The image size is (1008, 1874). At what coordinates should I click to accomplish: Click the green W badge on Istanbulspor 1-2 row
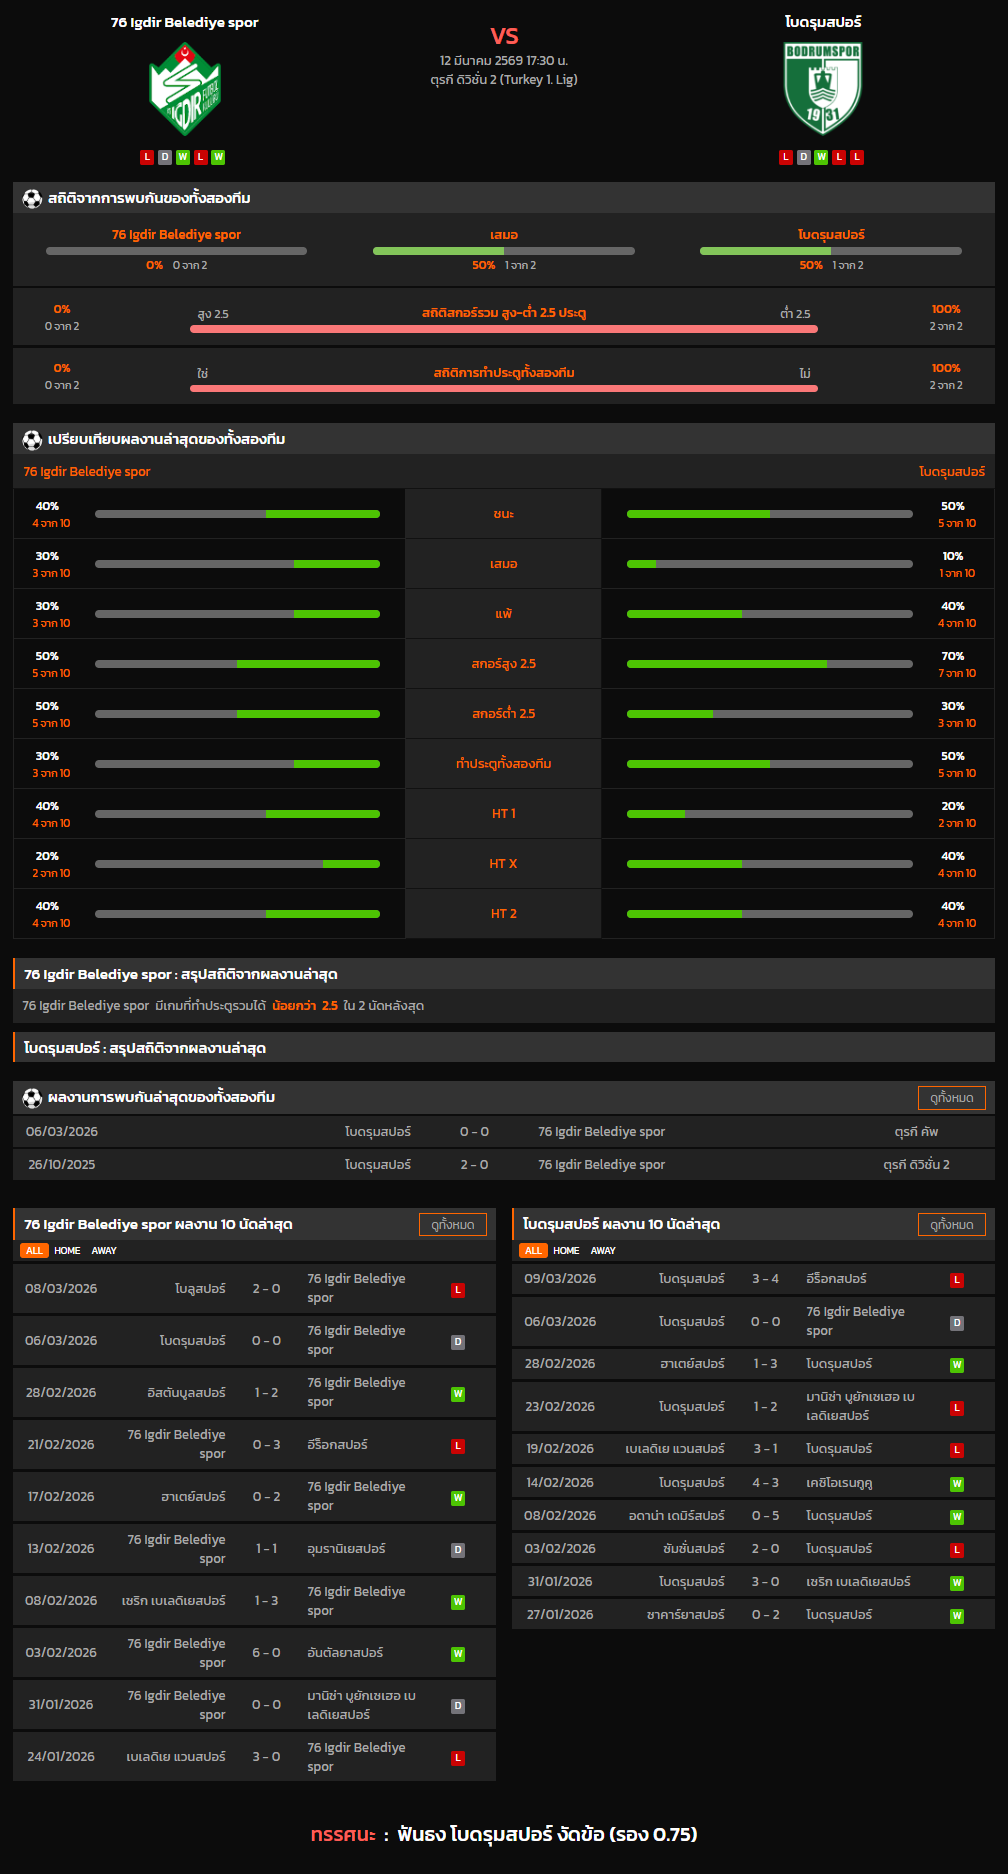coord(458,1394)
